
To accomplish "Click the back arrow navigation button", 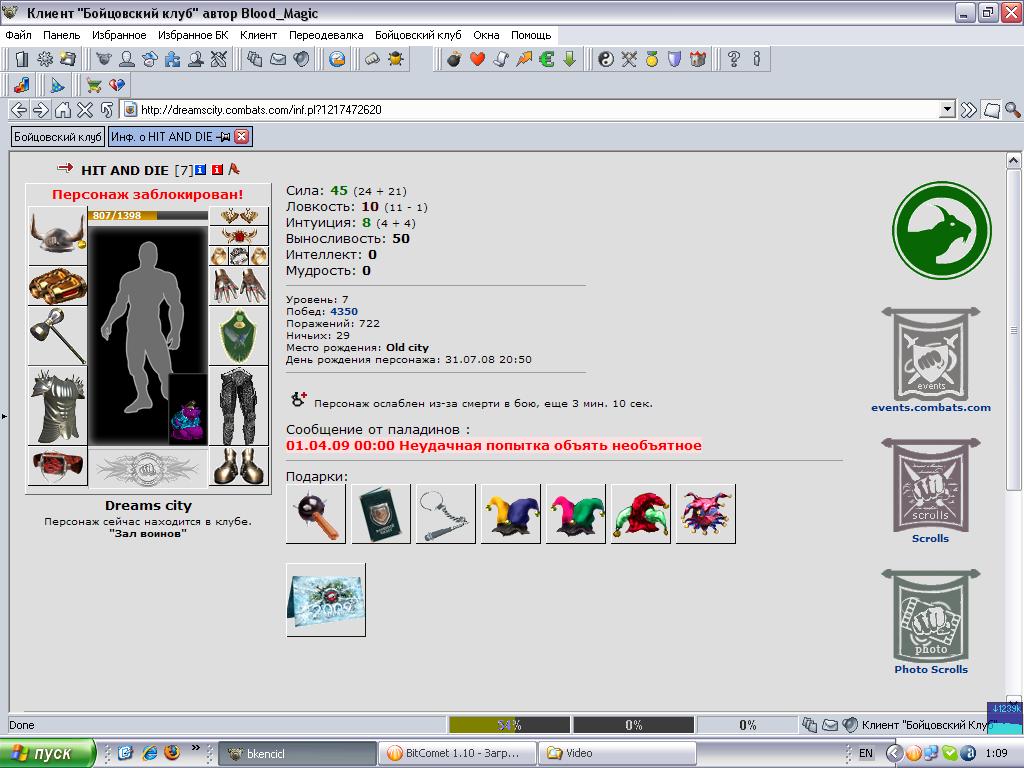I will point(19,110).
